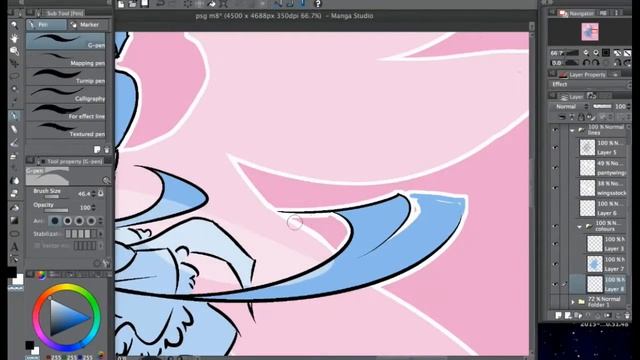Click the white sub color swatch
The height and width of the screenshot is (360, 640).
pos(18,279)
